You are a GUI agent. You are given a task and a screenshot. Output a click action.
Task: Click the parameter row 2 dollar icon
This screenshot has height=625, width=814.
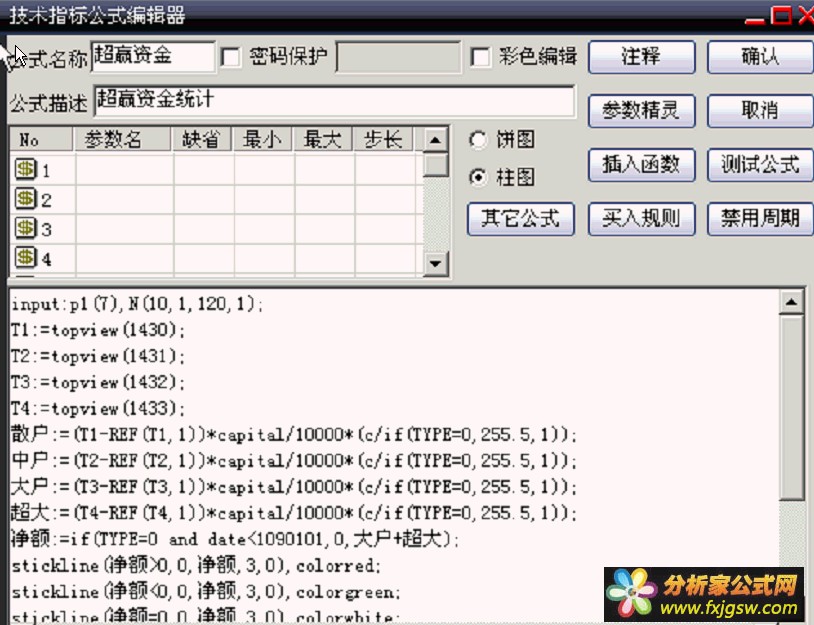[25, 198]
